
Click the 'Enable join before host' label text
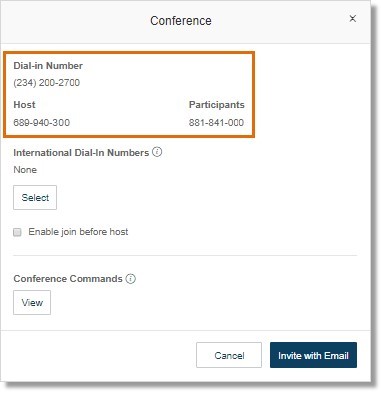point(78,232)
